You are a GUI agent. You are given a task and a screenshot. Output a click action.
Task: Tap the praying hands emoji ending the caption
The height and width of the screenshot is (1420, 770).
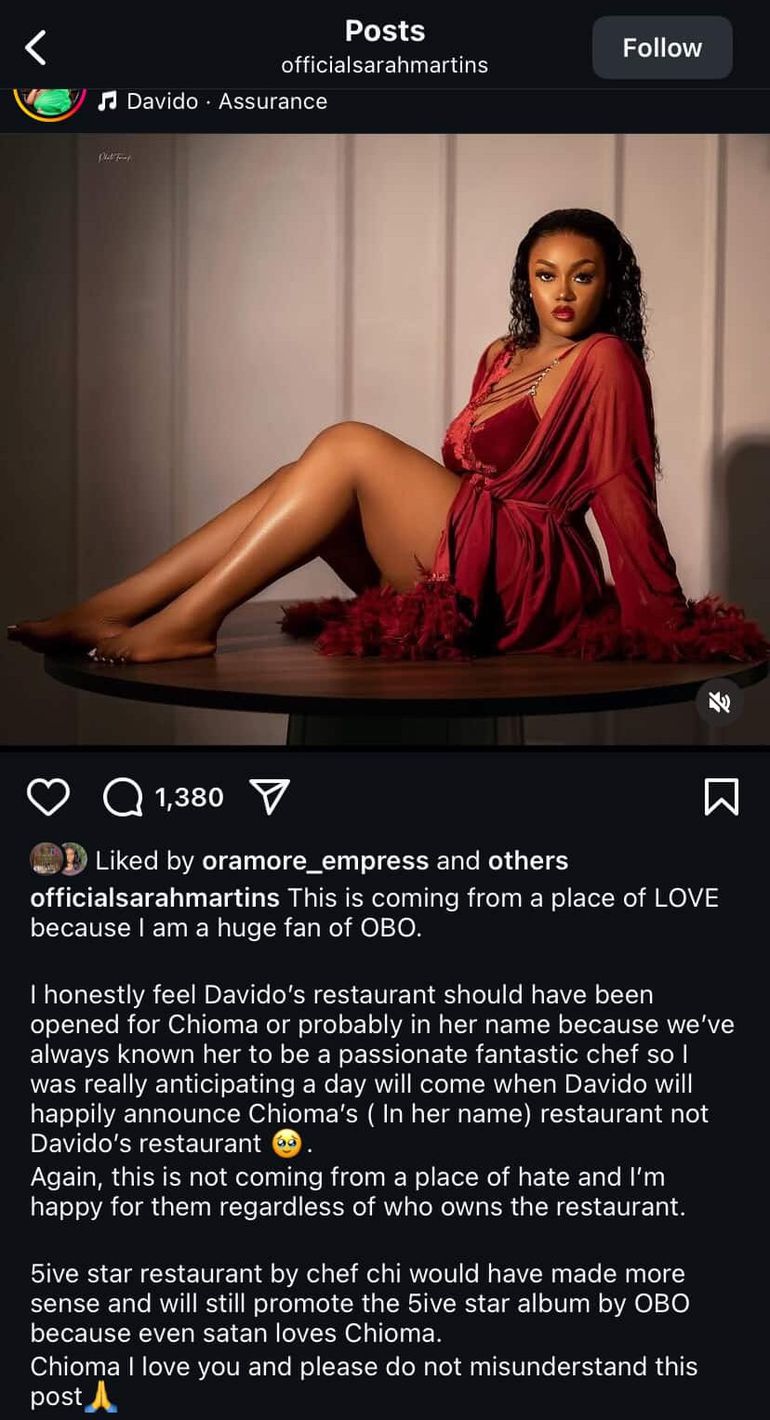(101, 1396)
